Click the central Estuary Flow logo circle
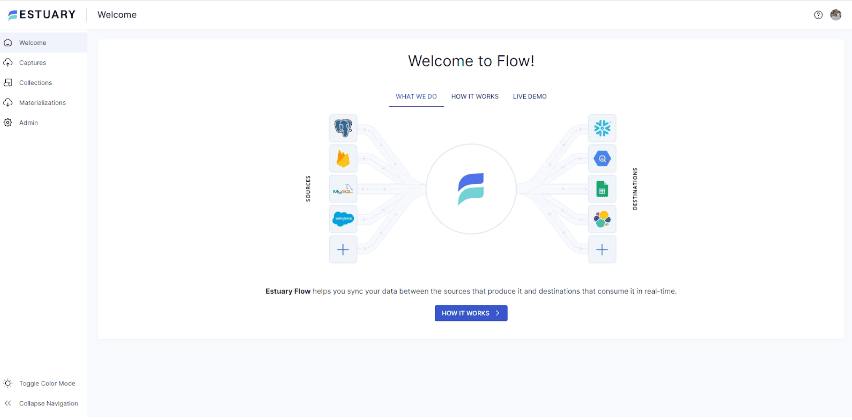The height and width of the screenshot is (420, 852). pos(471,189)
